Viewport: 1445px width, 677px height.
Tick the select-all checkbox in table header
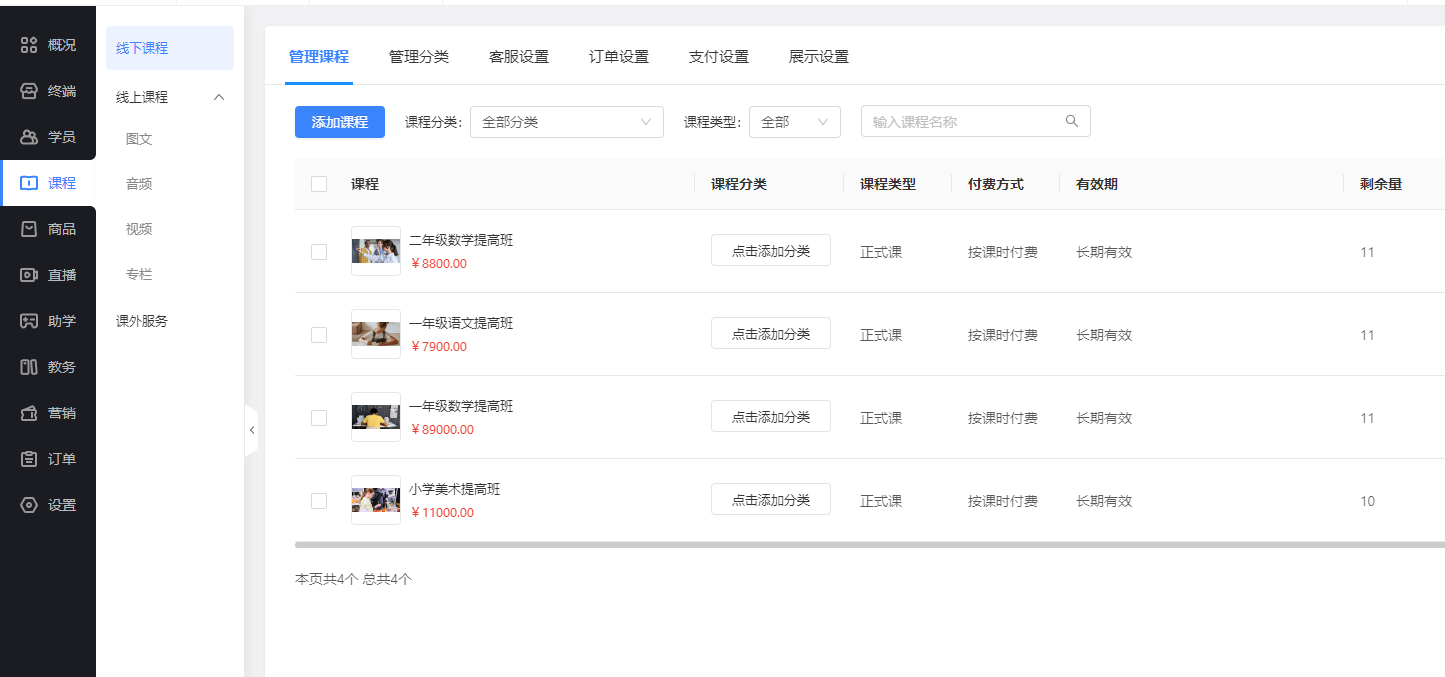[319, 184]
